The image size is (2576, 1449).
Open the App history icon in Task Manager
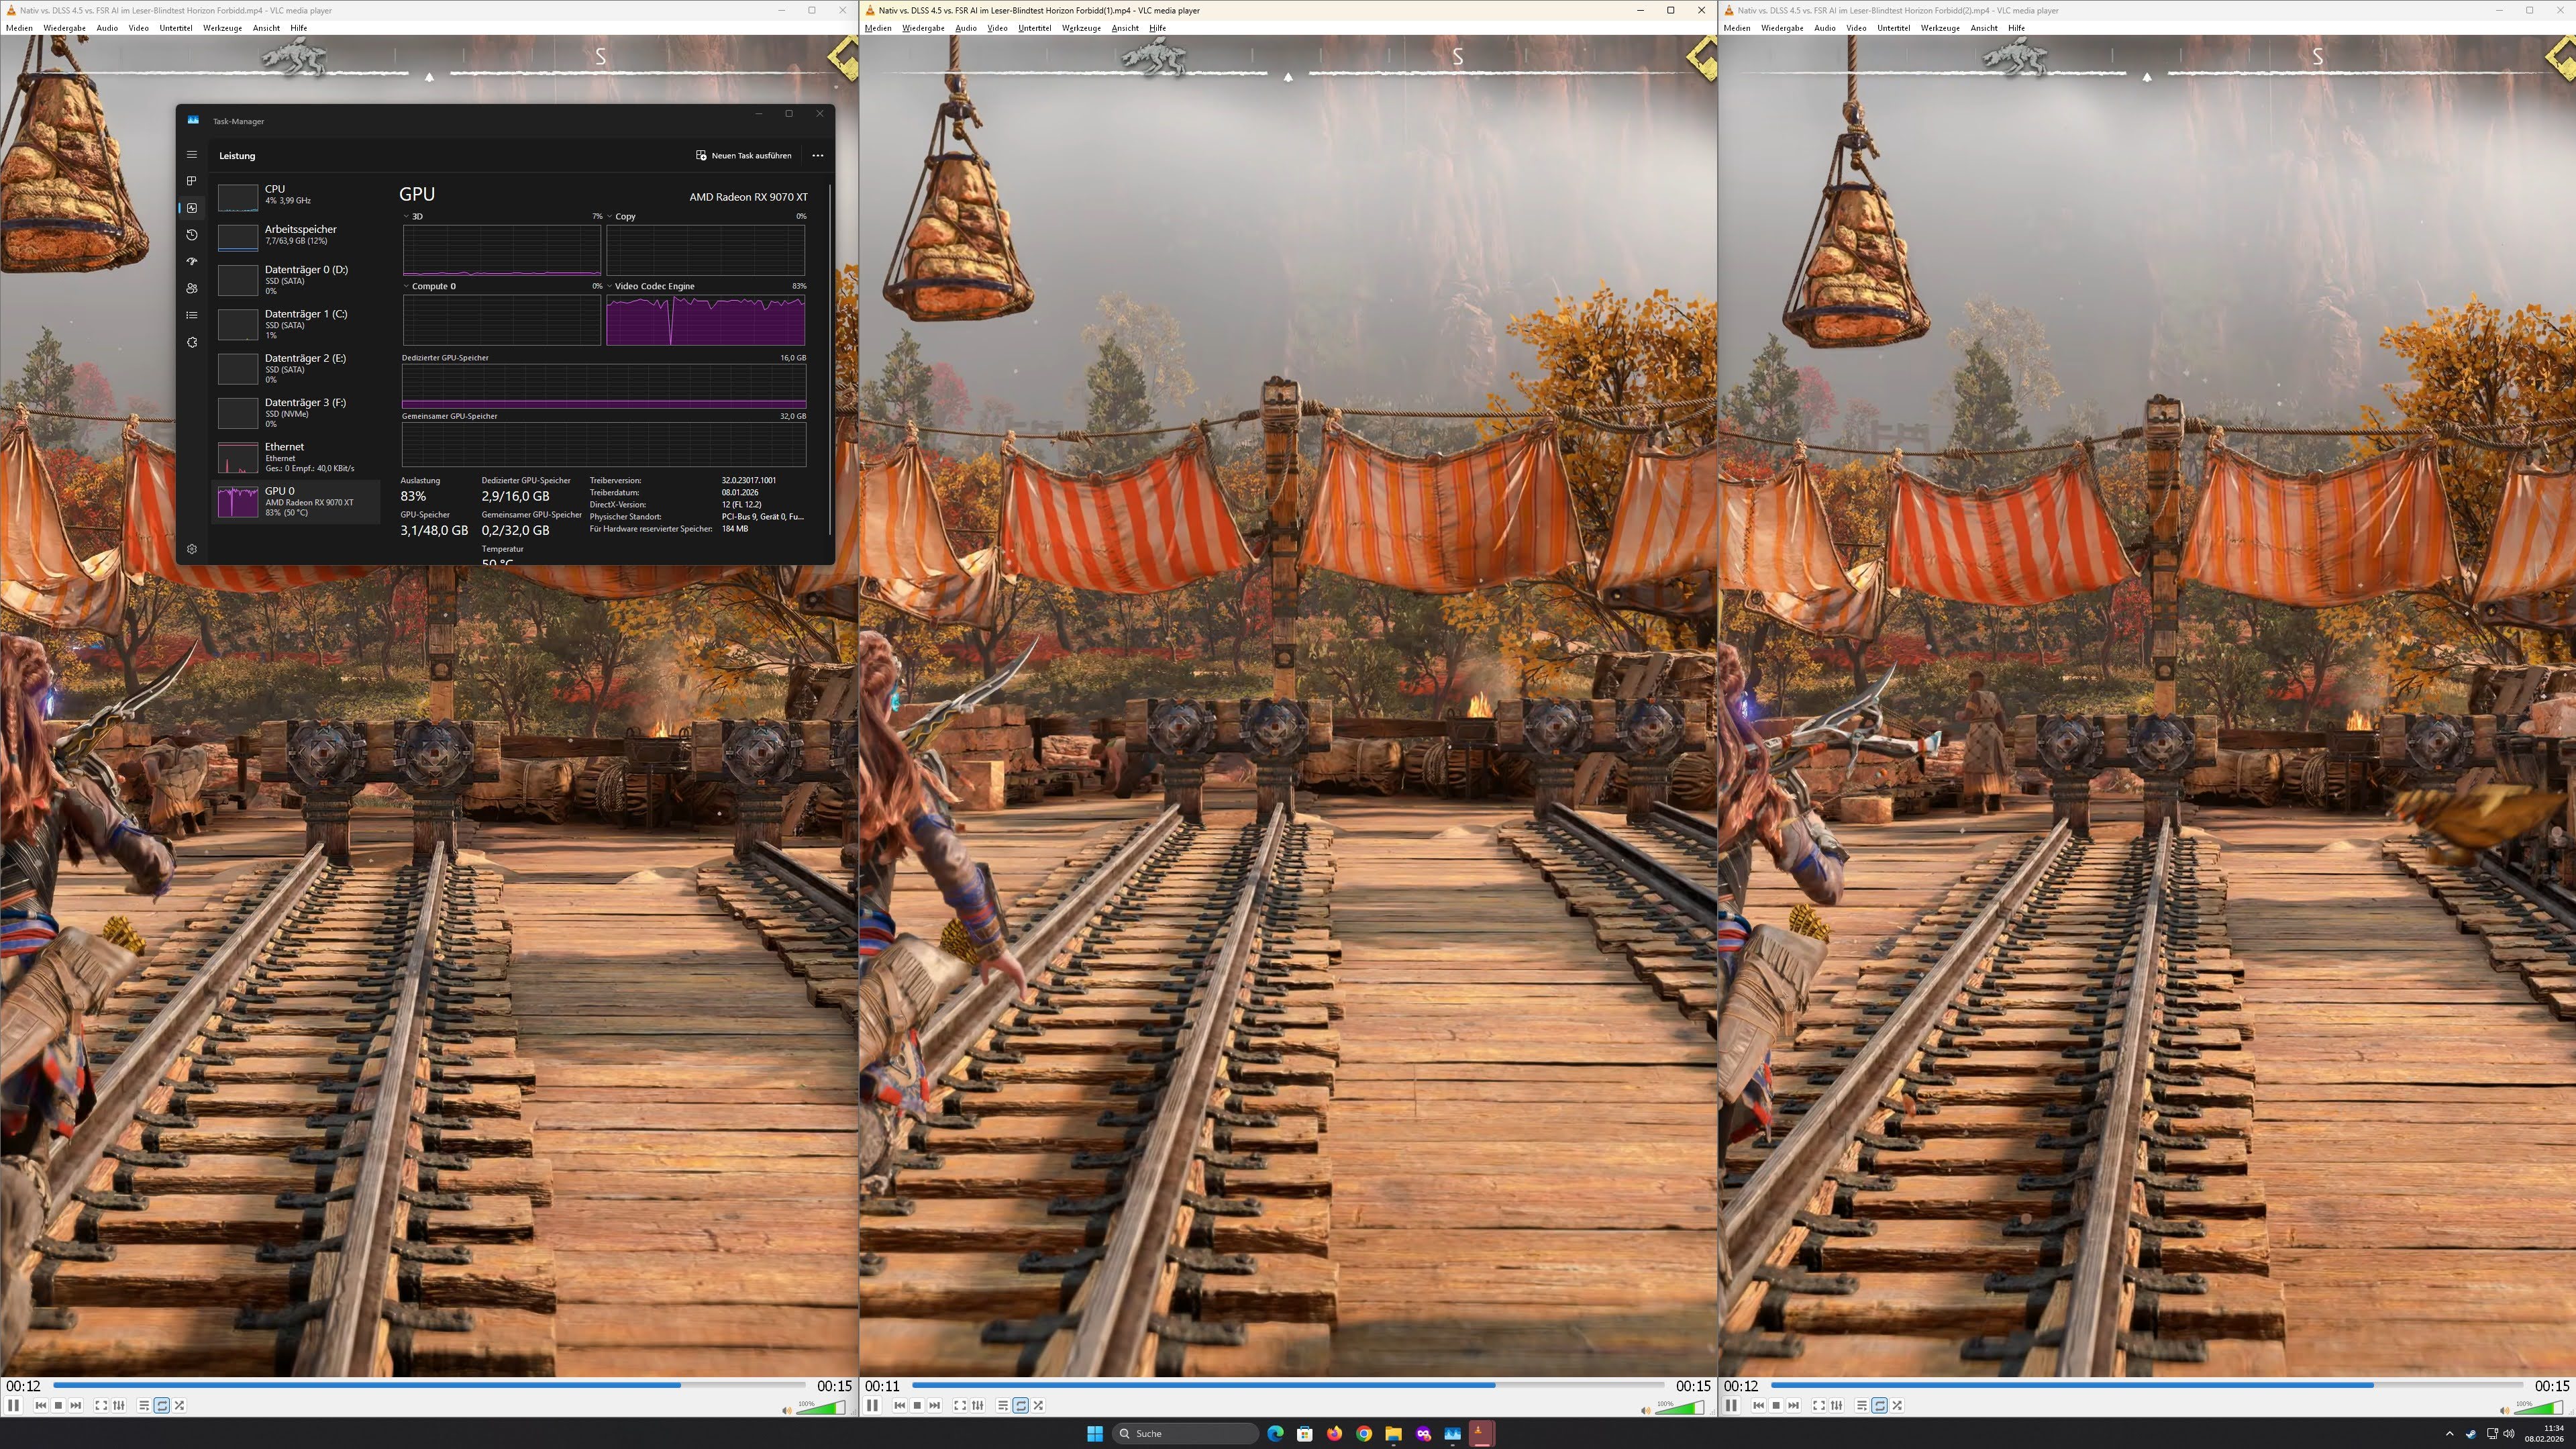coord(192,236)
